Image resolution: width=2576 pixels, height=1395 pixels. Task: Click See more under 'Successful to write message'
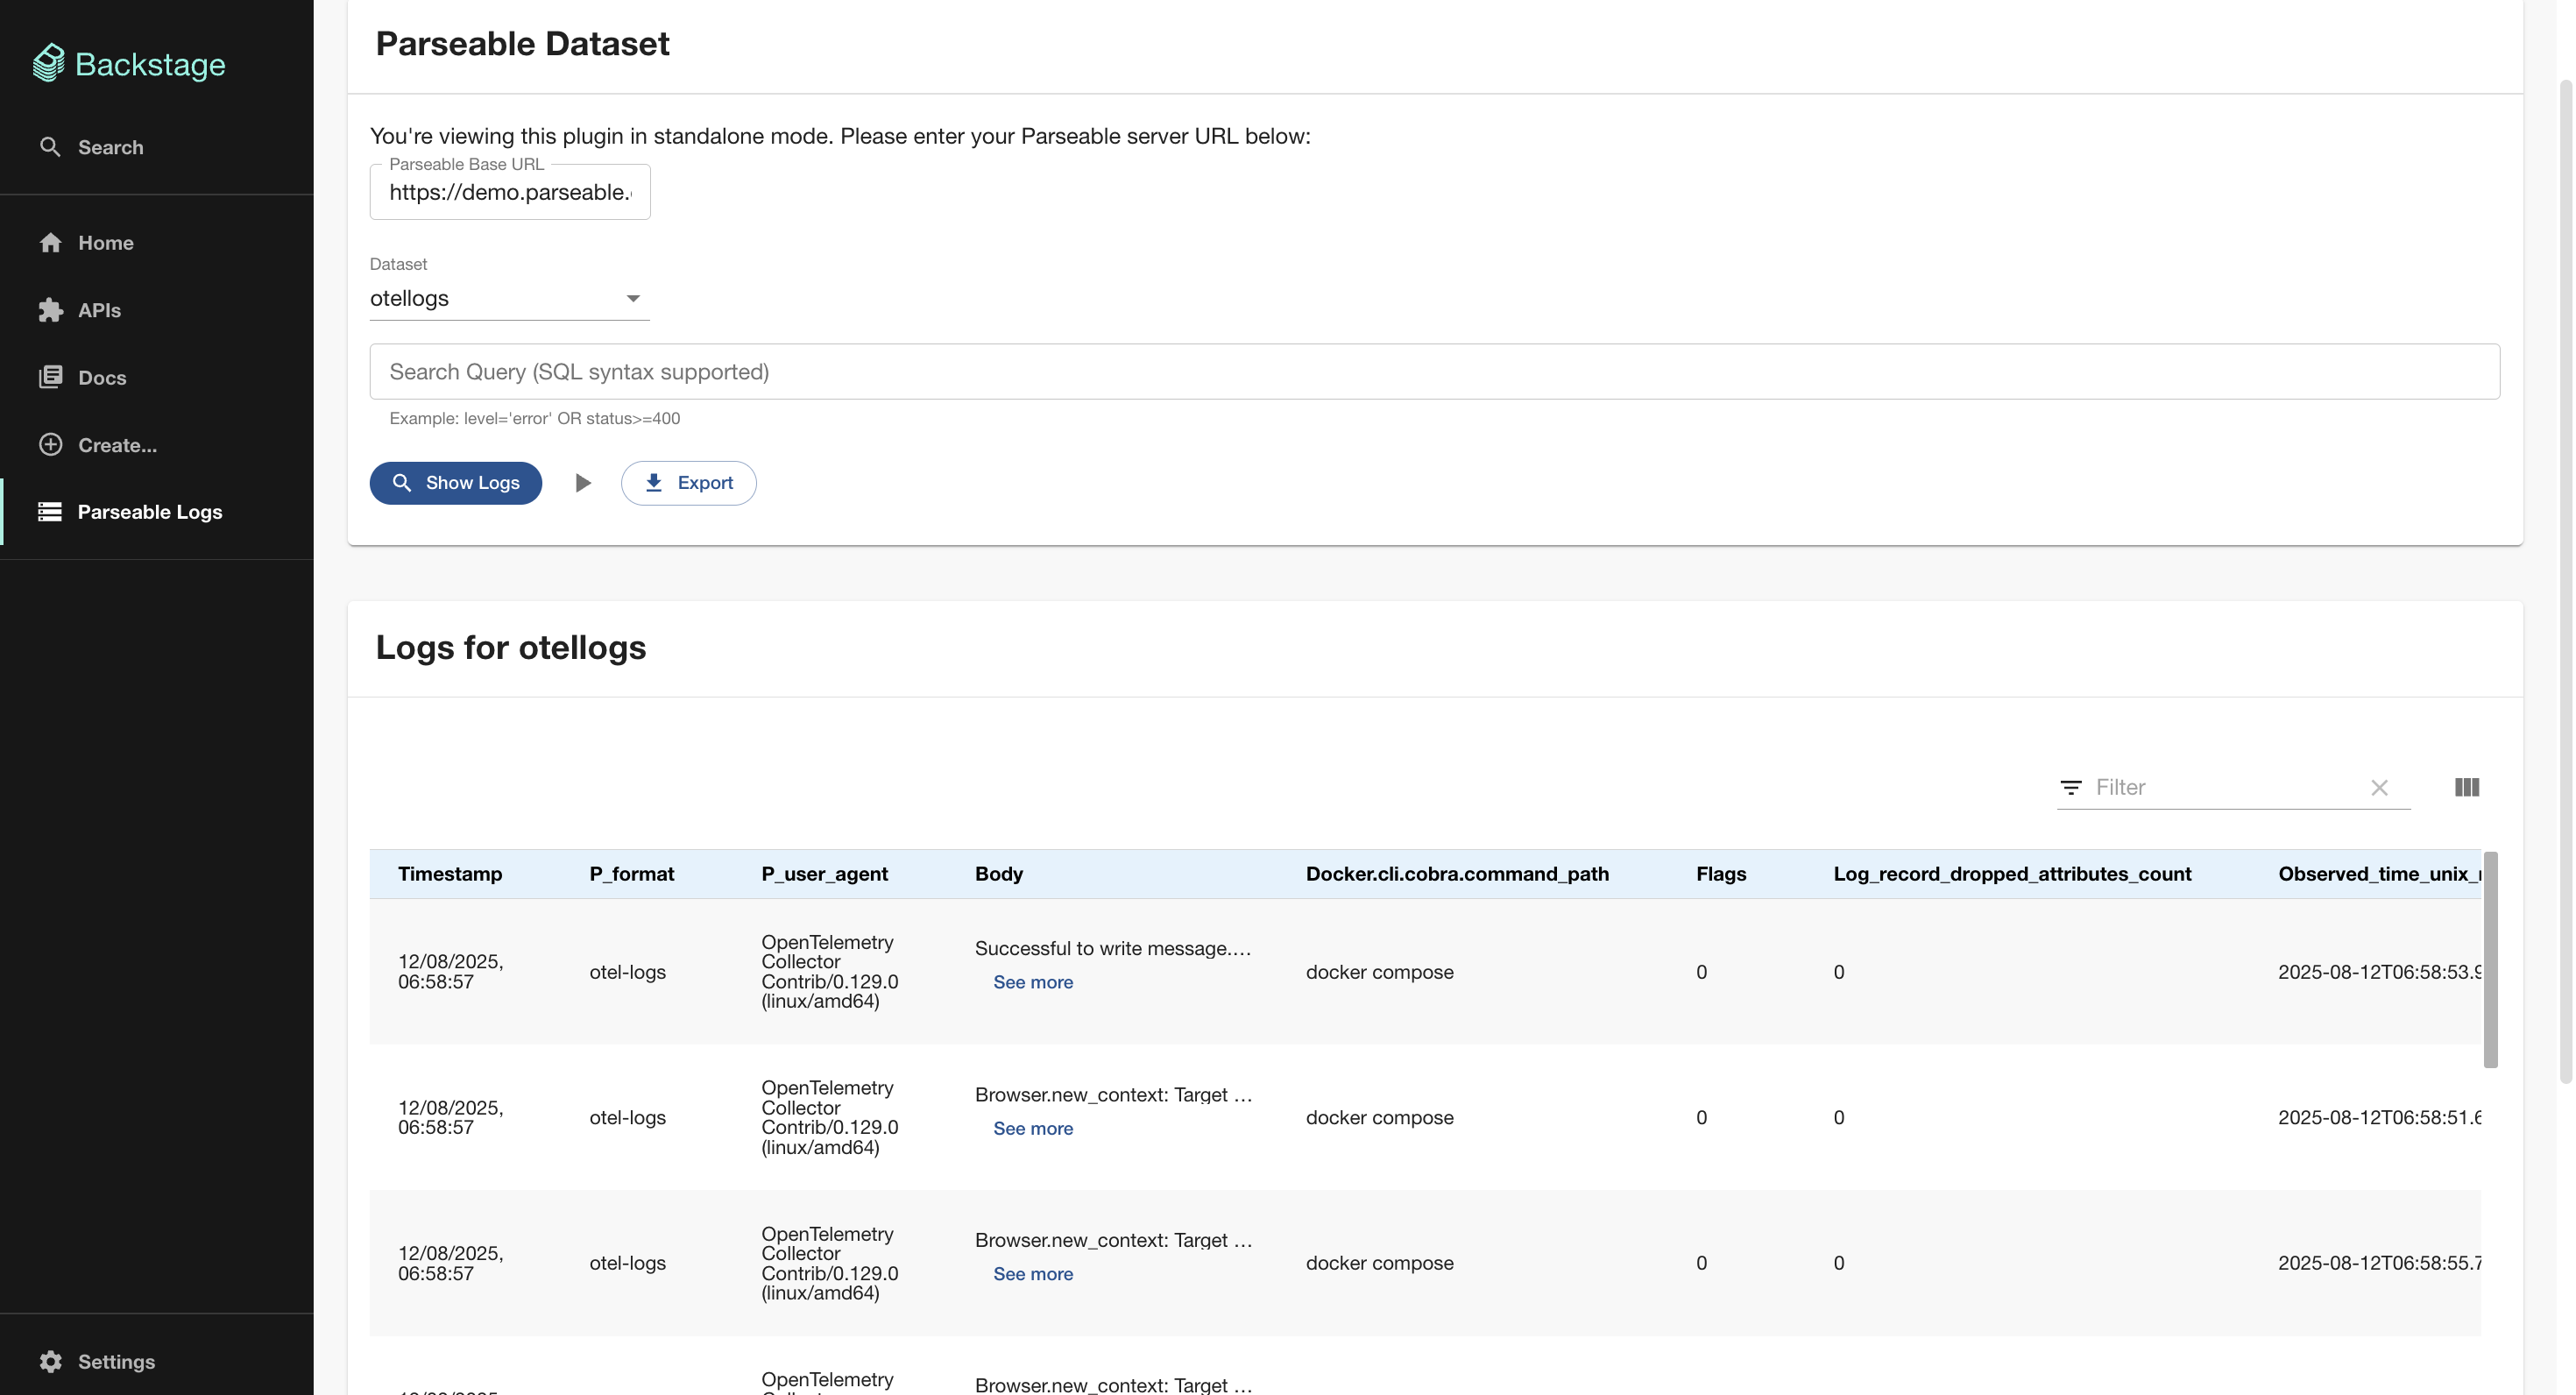coord(1033,982)
